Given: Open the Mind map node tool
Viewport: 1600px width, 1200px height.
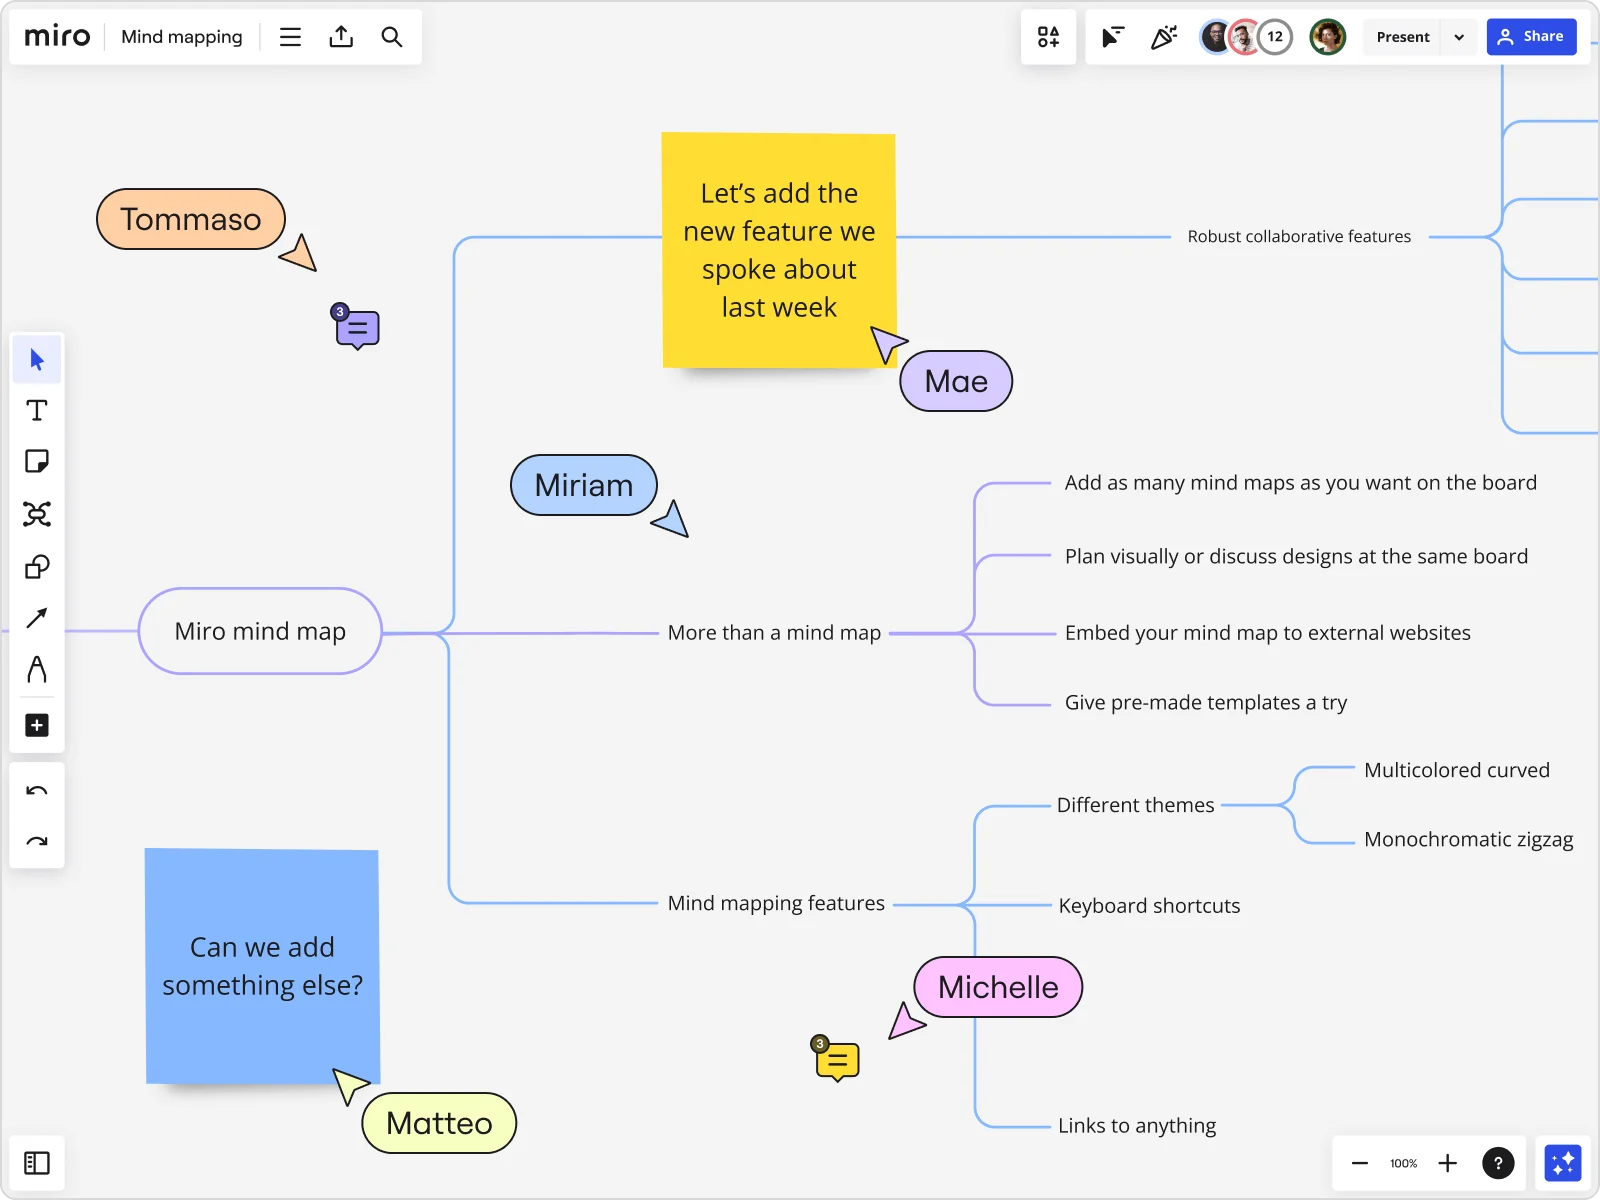Looking at the screenshot, I should [37, 513].
